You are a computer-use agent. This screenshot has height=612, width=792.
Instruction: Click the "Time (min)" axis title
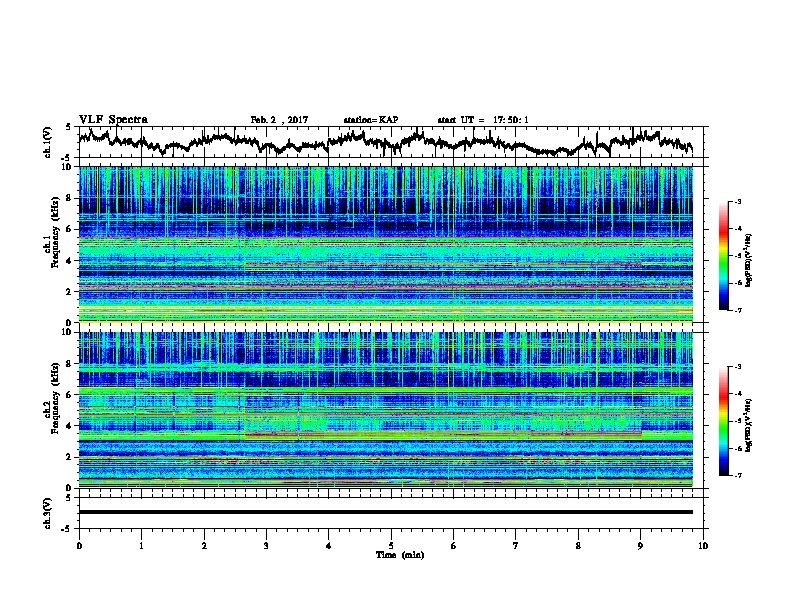[400, 555]
